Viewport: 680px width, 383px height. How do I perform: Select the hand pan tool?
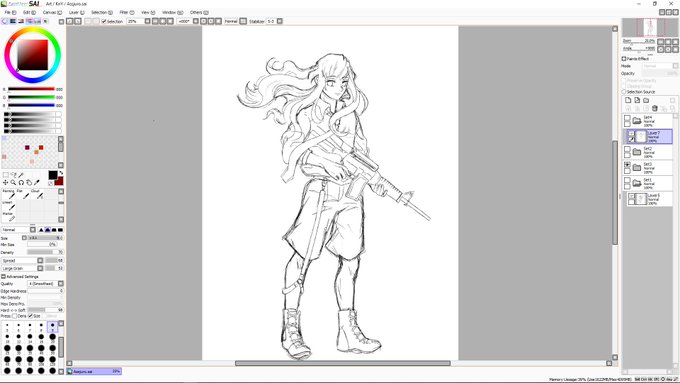tap(29, 183)
